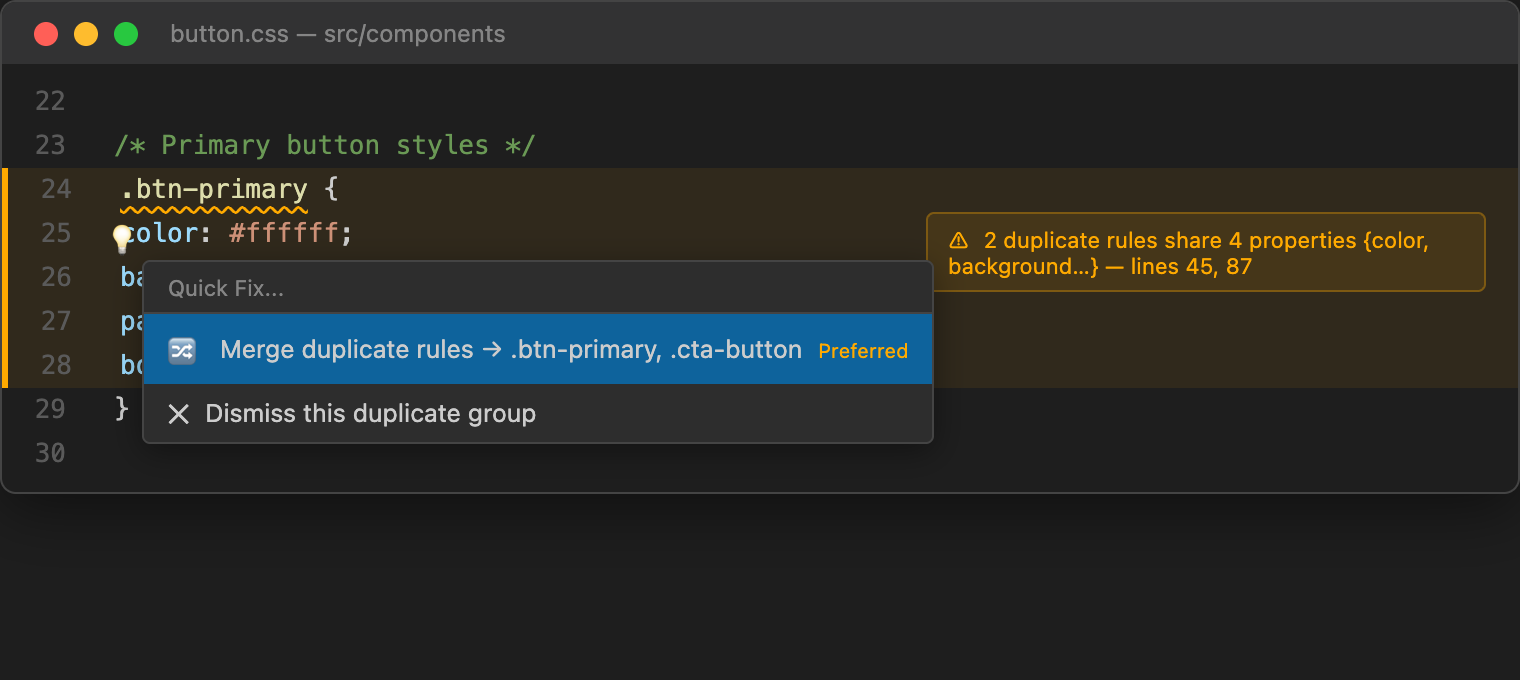Screen dimensions: 1520x680
Task: Click the closing brace on line 29
Action: pyautogui.click(x=122, y=408)
